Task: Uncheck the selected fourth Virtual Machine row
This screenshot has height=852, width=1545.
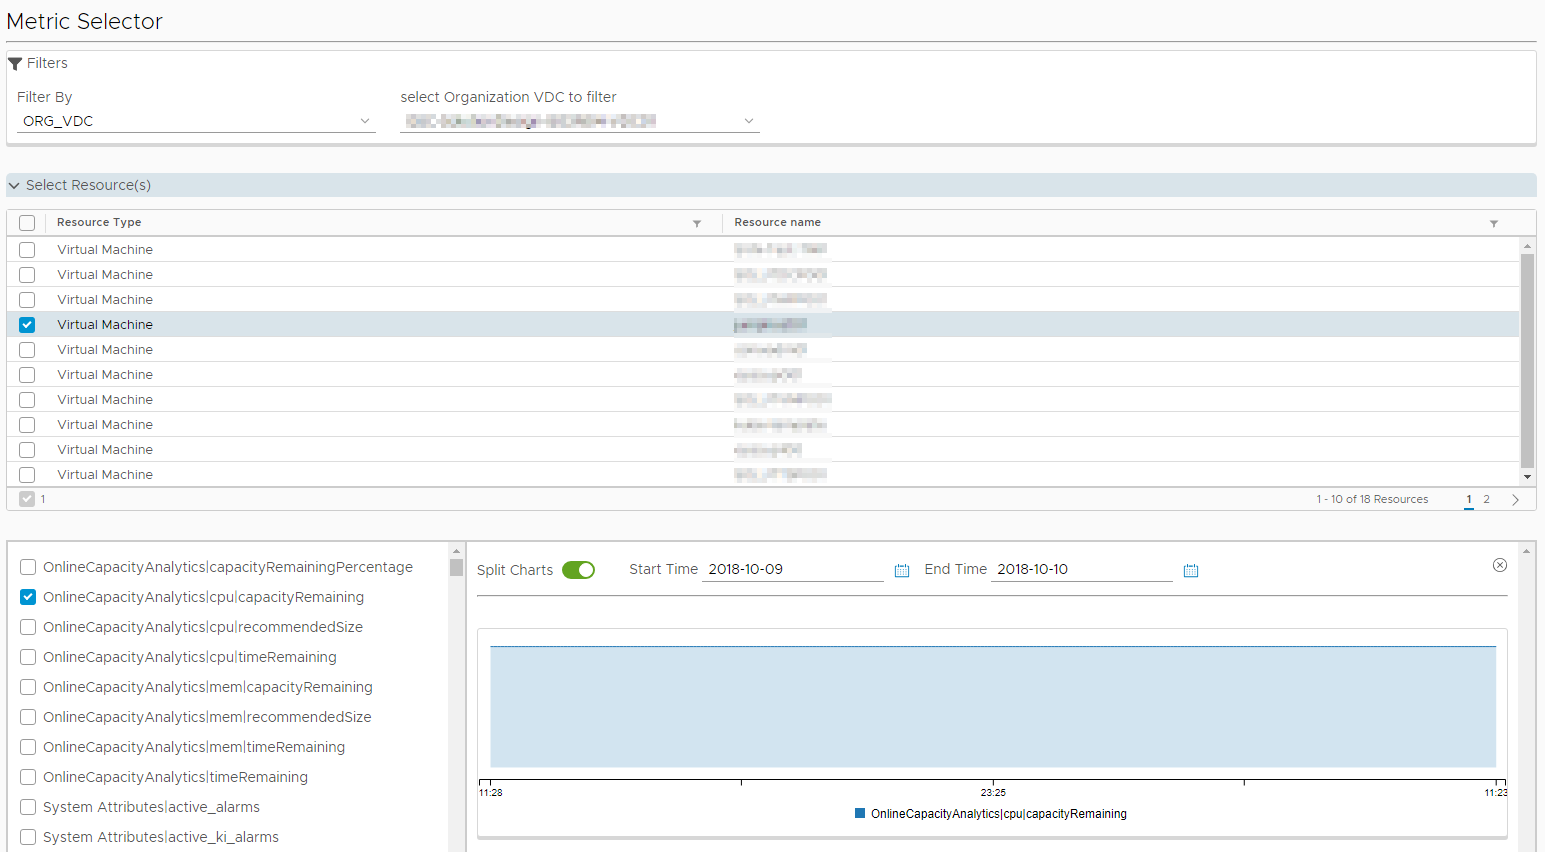Action: pyautogui.click(x=27, y=325)
